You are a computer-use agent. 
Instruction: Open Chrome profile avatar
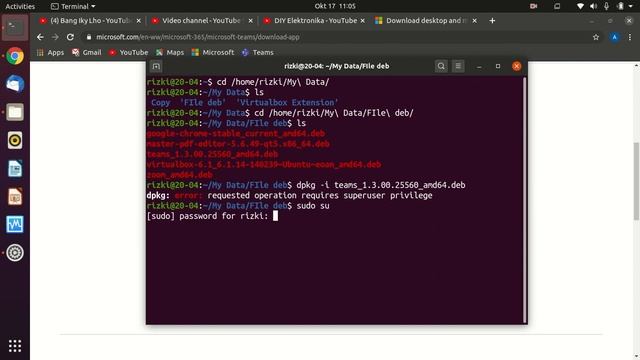point(614,37)
